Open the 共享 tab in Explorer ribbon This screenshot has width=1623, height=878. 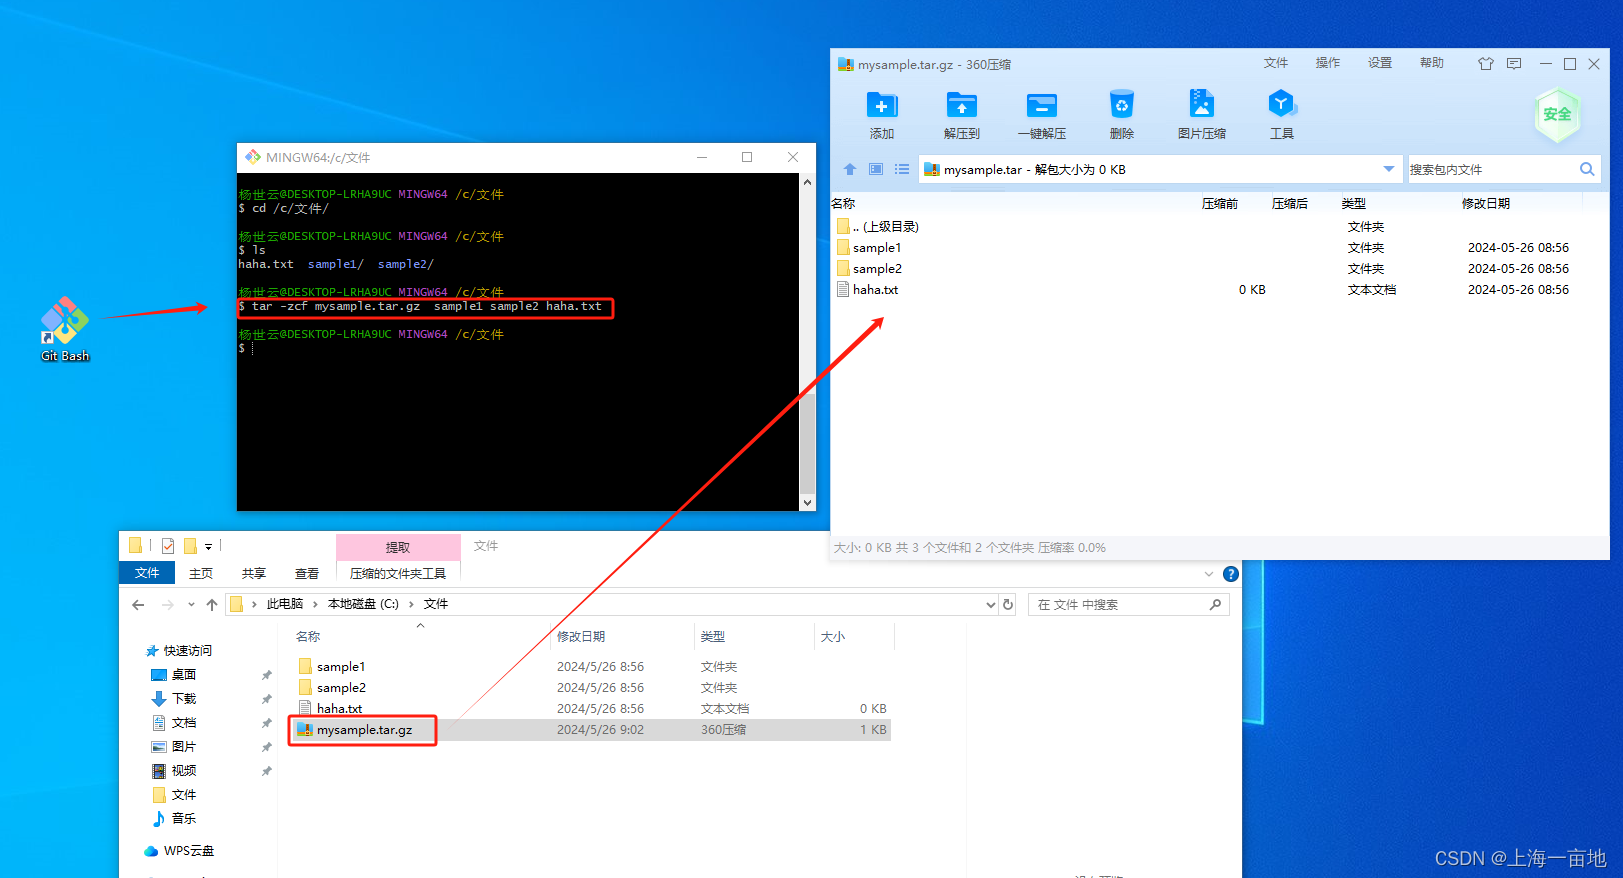click(x=254, y=574)
